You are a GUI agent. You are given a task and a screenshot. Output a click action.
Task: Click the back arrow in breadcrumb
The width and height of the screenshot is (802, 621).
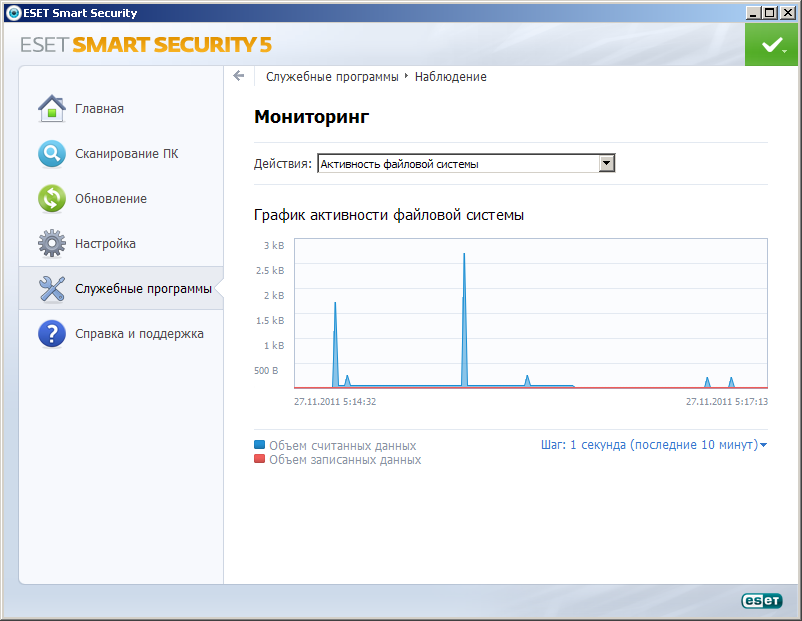click(x=238, y=76)
